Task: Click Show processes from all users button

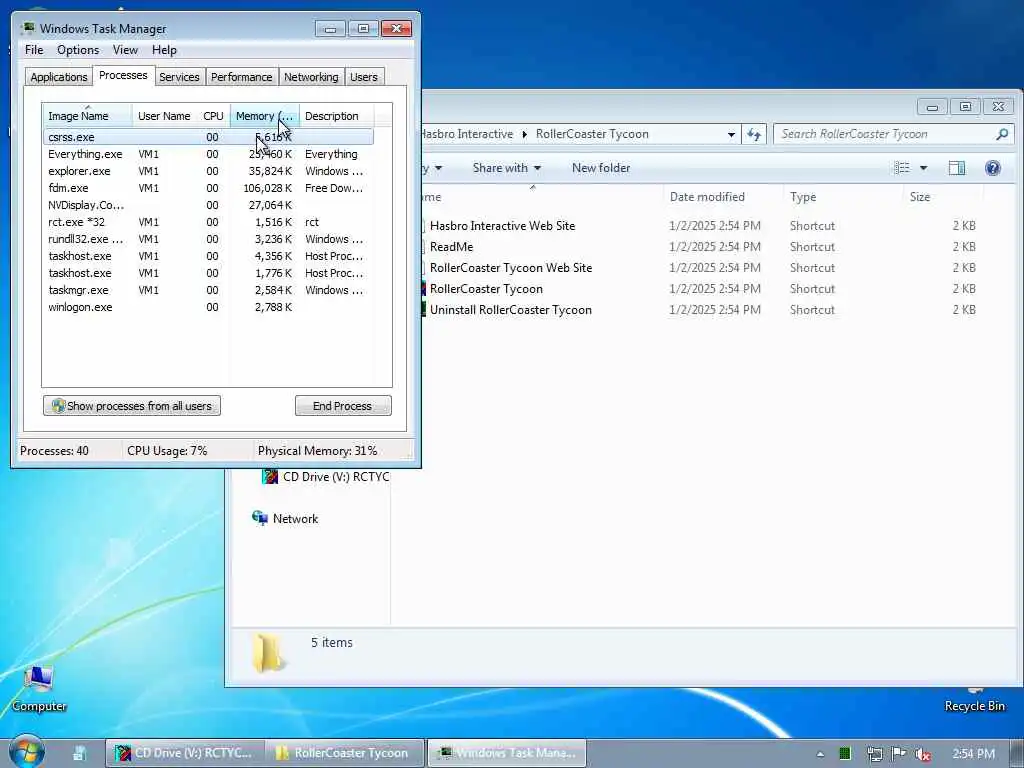Action: (x=132, y=406)
